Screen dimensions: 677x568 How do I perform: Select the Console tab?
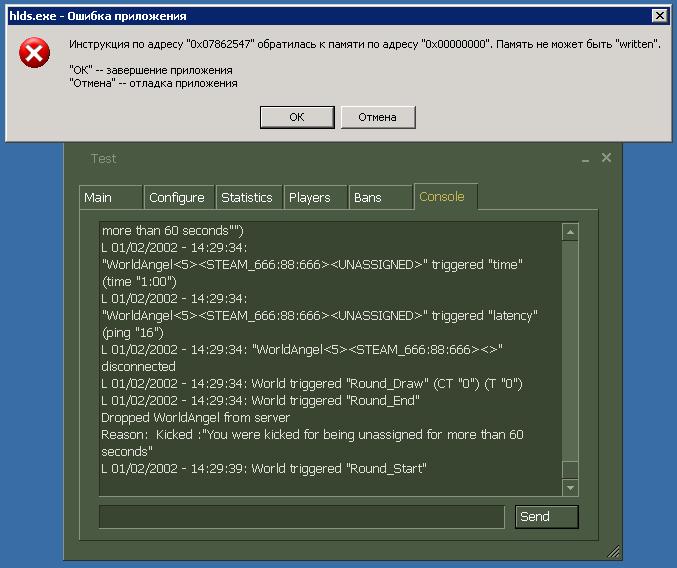point(446,197)
